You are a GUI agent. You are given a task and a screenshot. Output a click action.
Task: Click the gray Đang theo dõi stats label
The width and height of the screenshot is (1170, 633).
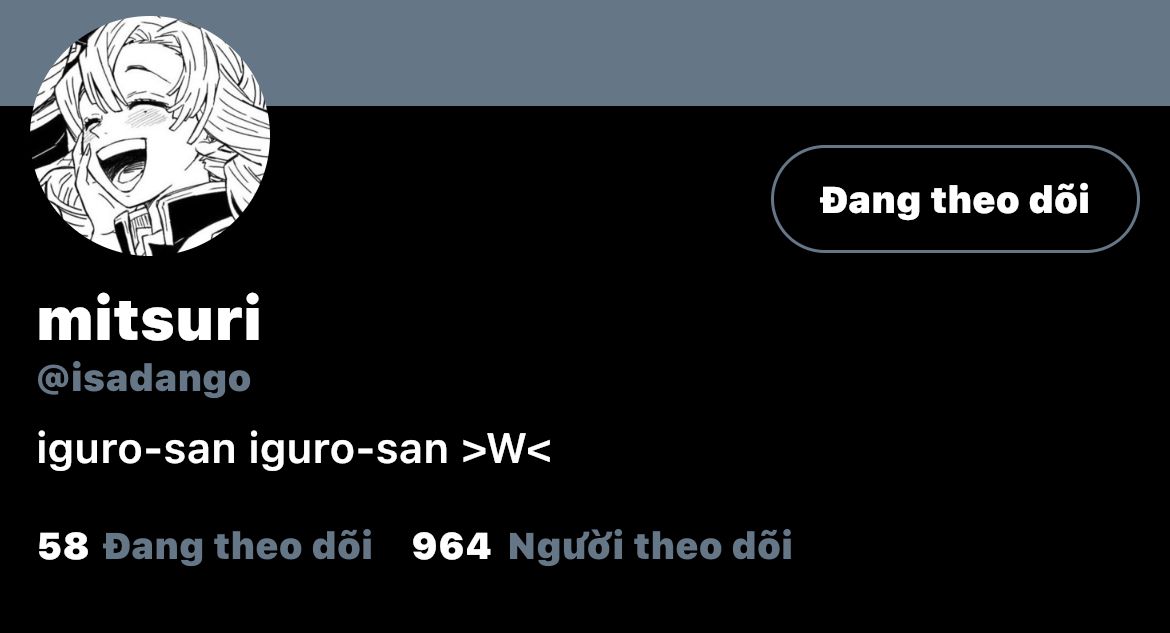pyautogui.click(x=238, y=546)
